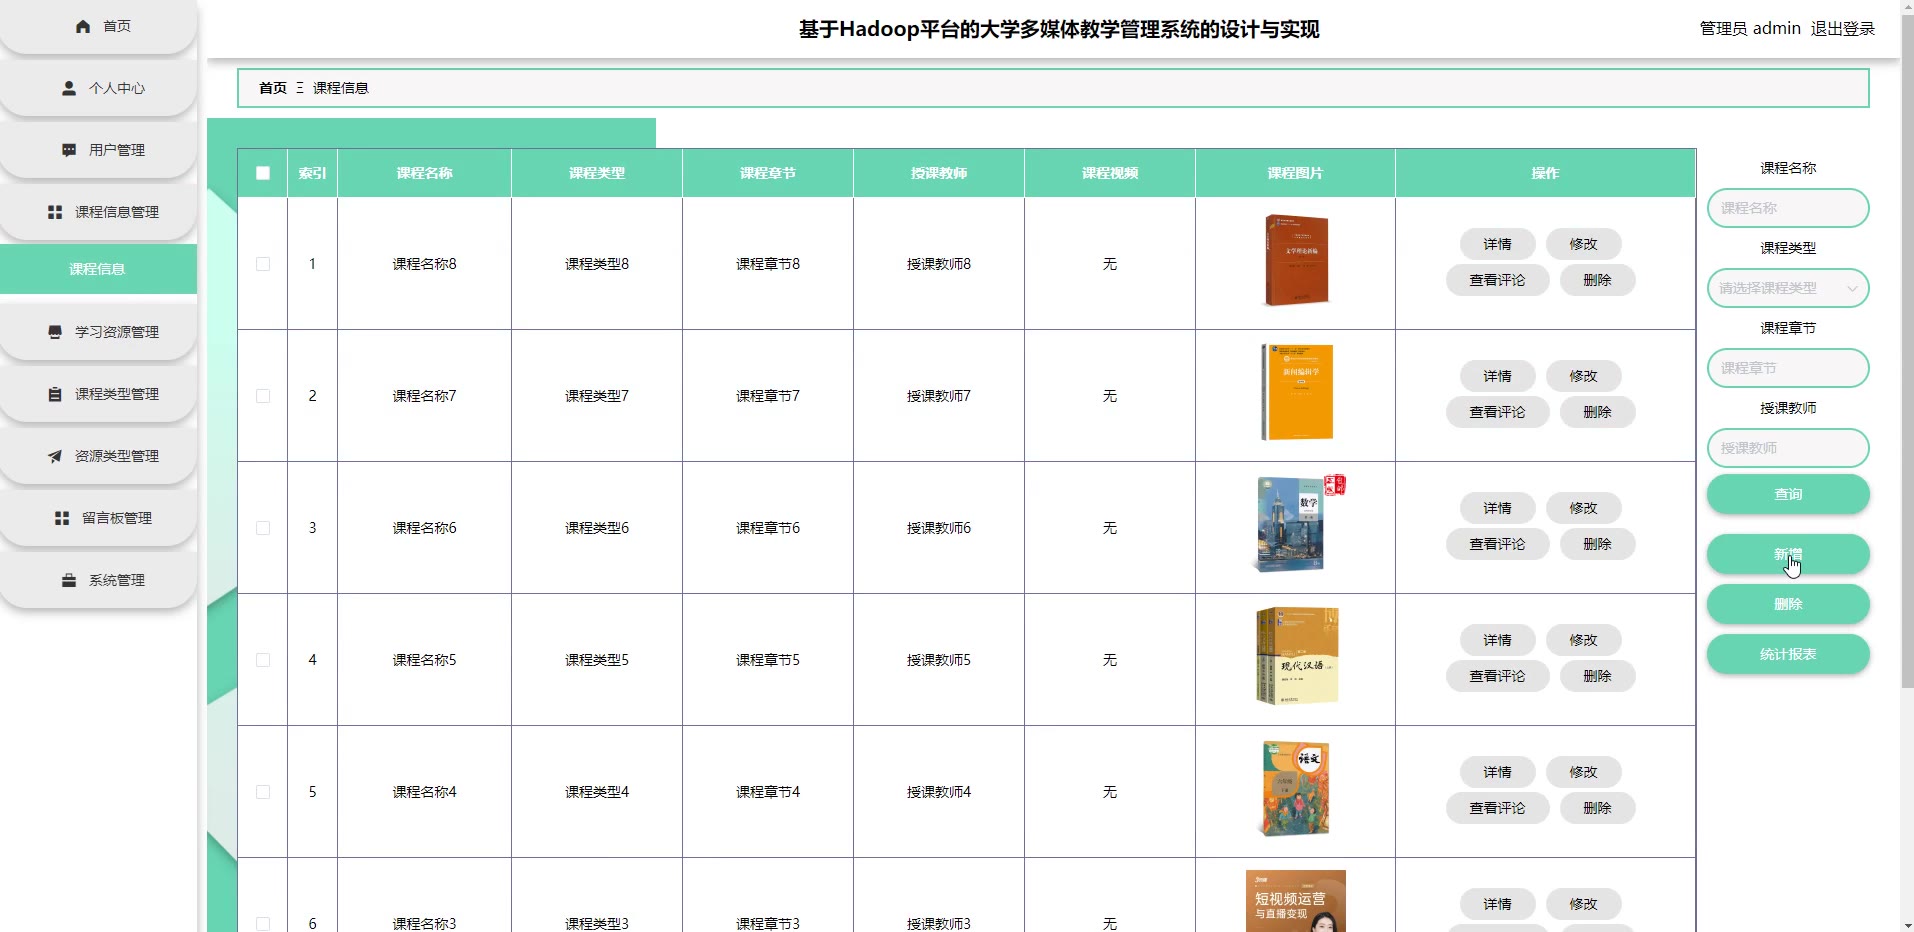Edit 课程名称7 with its 修改 button
This screenshot has width=1914, height=932.
(x=1583, y=376)
